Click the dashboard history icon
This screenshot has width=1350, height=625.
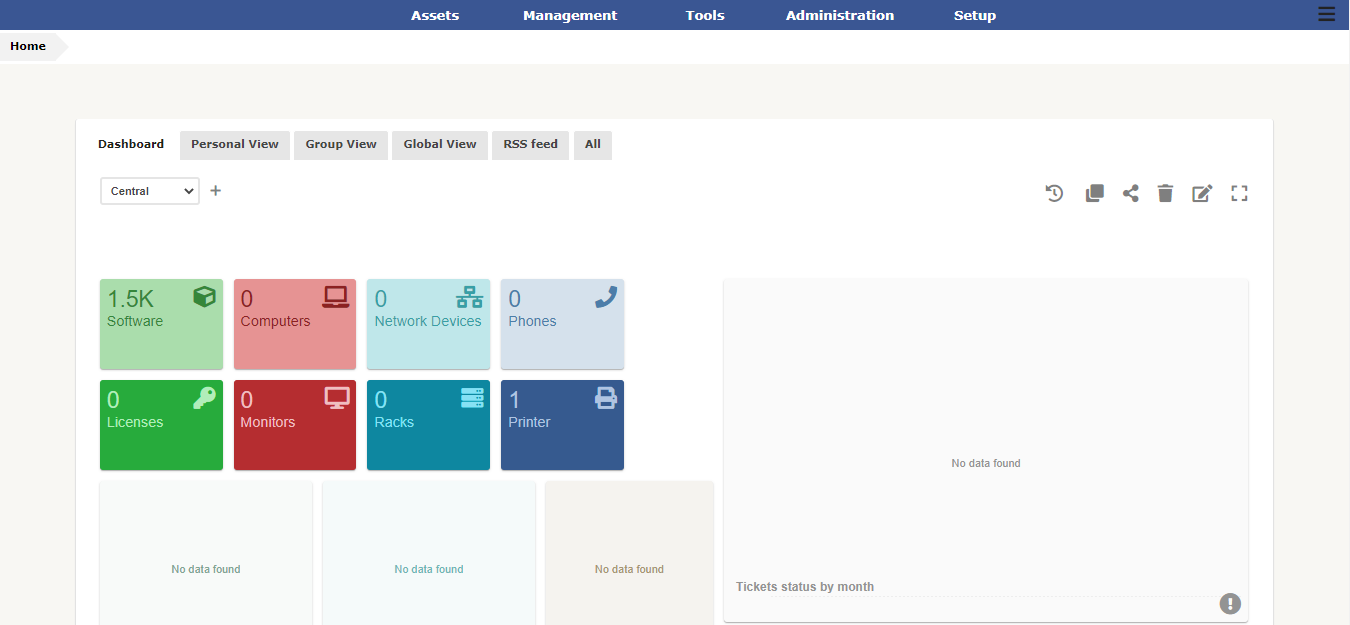pyautogui.click(x=1055, y=193)
